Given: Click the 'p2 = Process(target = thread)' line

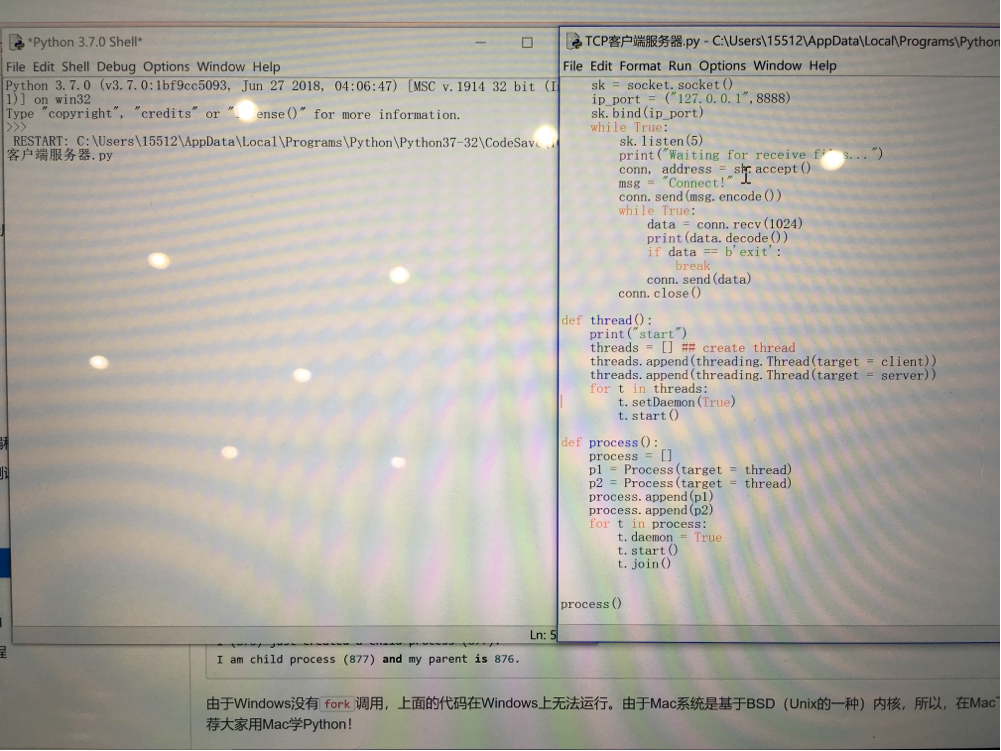Looking at the screenshot, I should tap(690, 483).
